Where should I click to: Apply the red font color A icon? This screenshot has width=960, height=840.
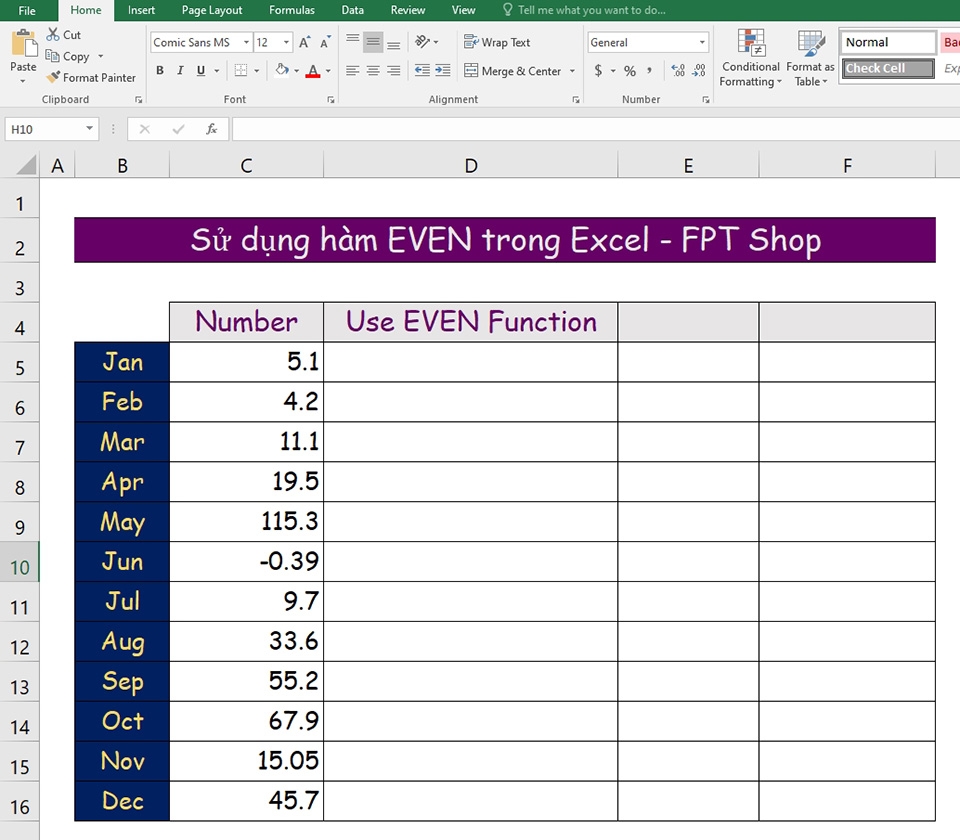point(313,70)
